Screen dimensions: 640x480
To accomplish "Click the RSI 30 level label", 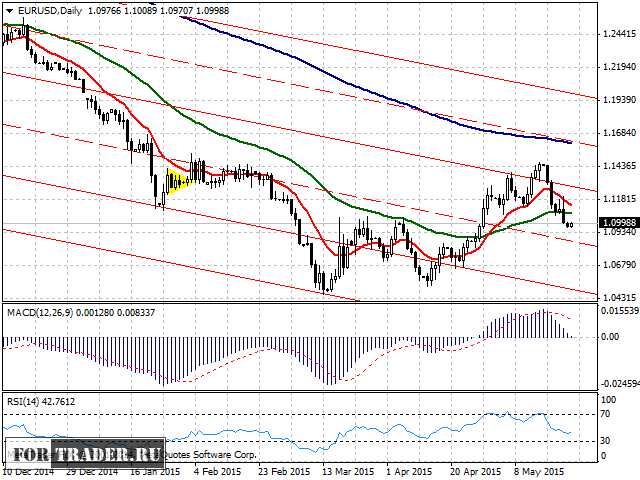I will click(x=605, y=440).
